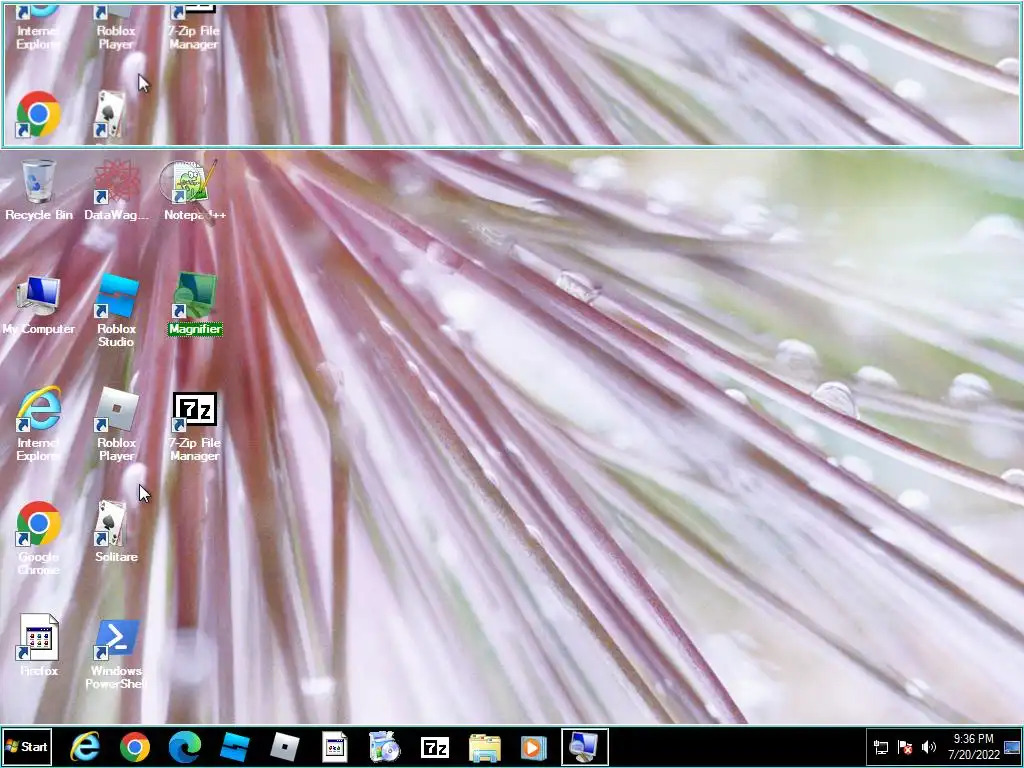Open the network tray icon
Image resolution: width=1024 pixels, height=768 pixels.
pos(881,747)
